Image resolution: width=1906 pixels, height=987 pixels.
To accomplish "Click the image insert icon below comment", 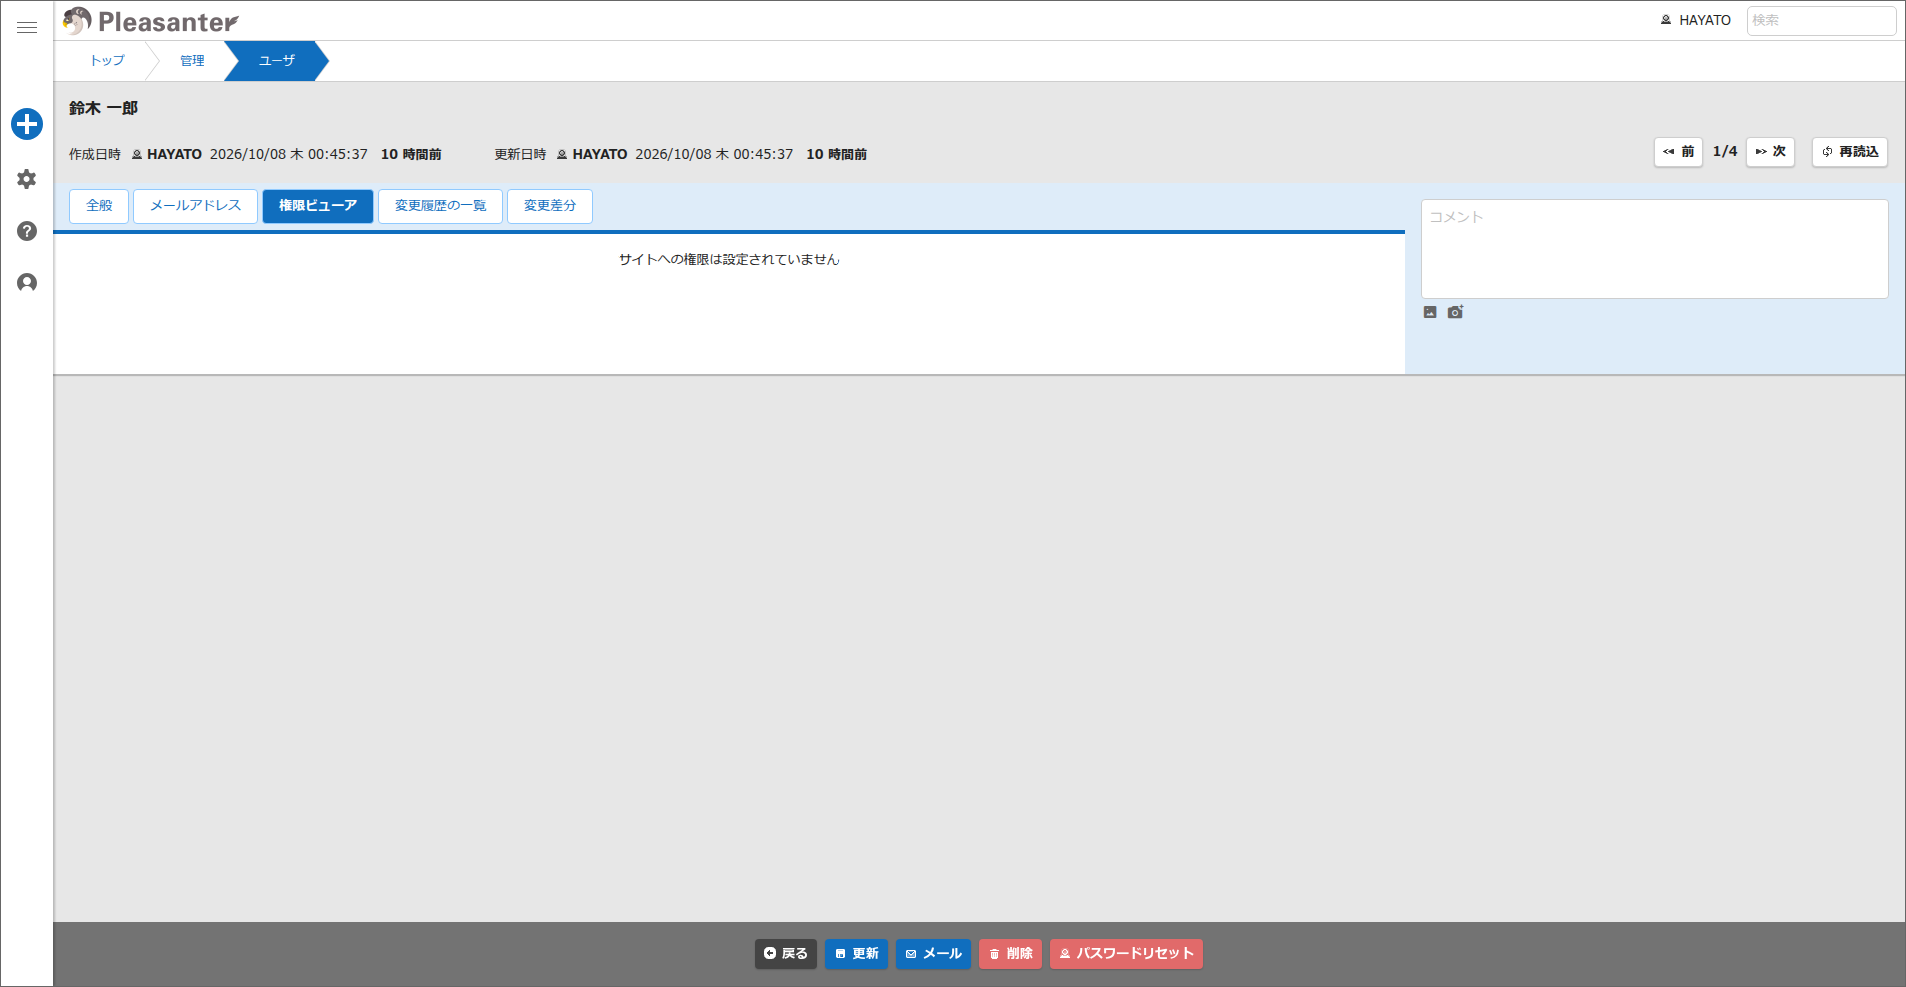I will pos(1430,312).
